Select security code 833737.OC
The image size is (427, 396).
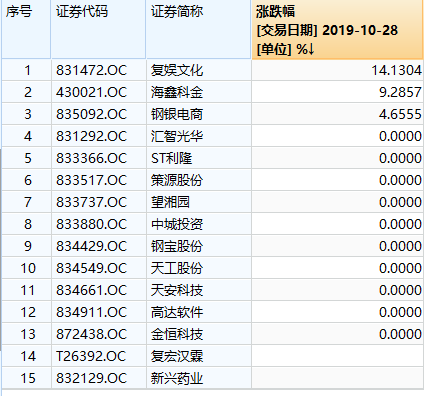(x=92, y=202)
